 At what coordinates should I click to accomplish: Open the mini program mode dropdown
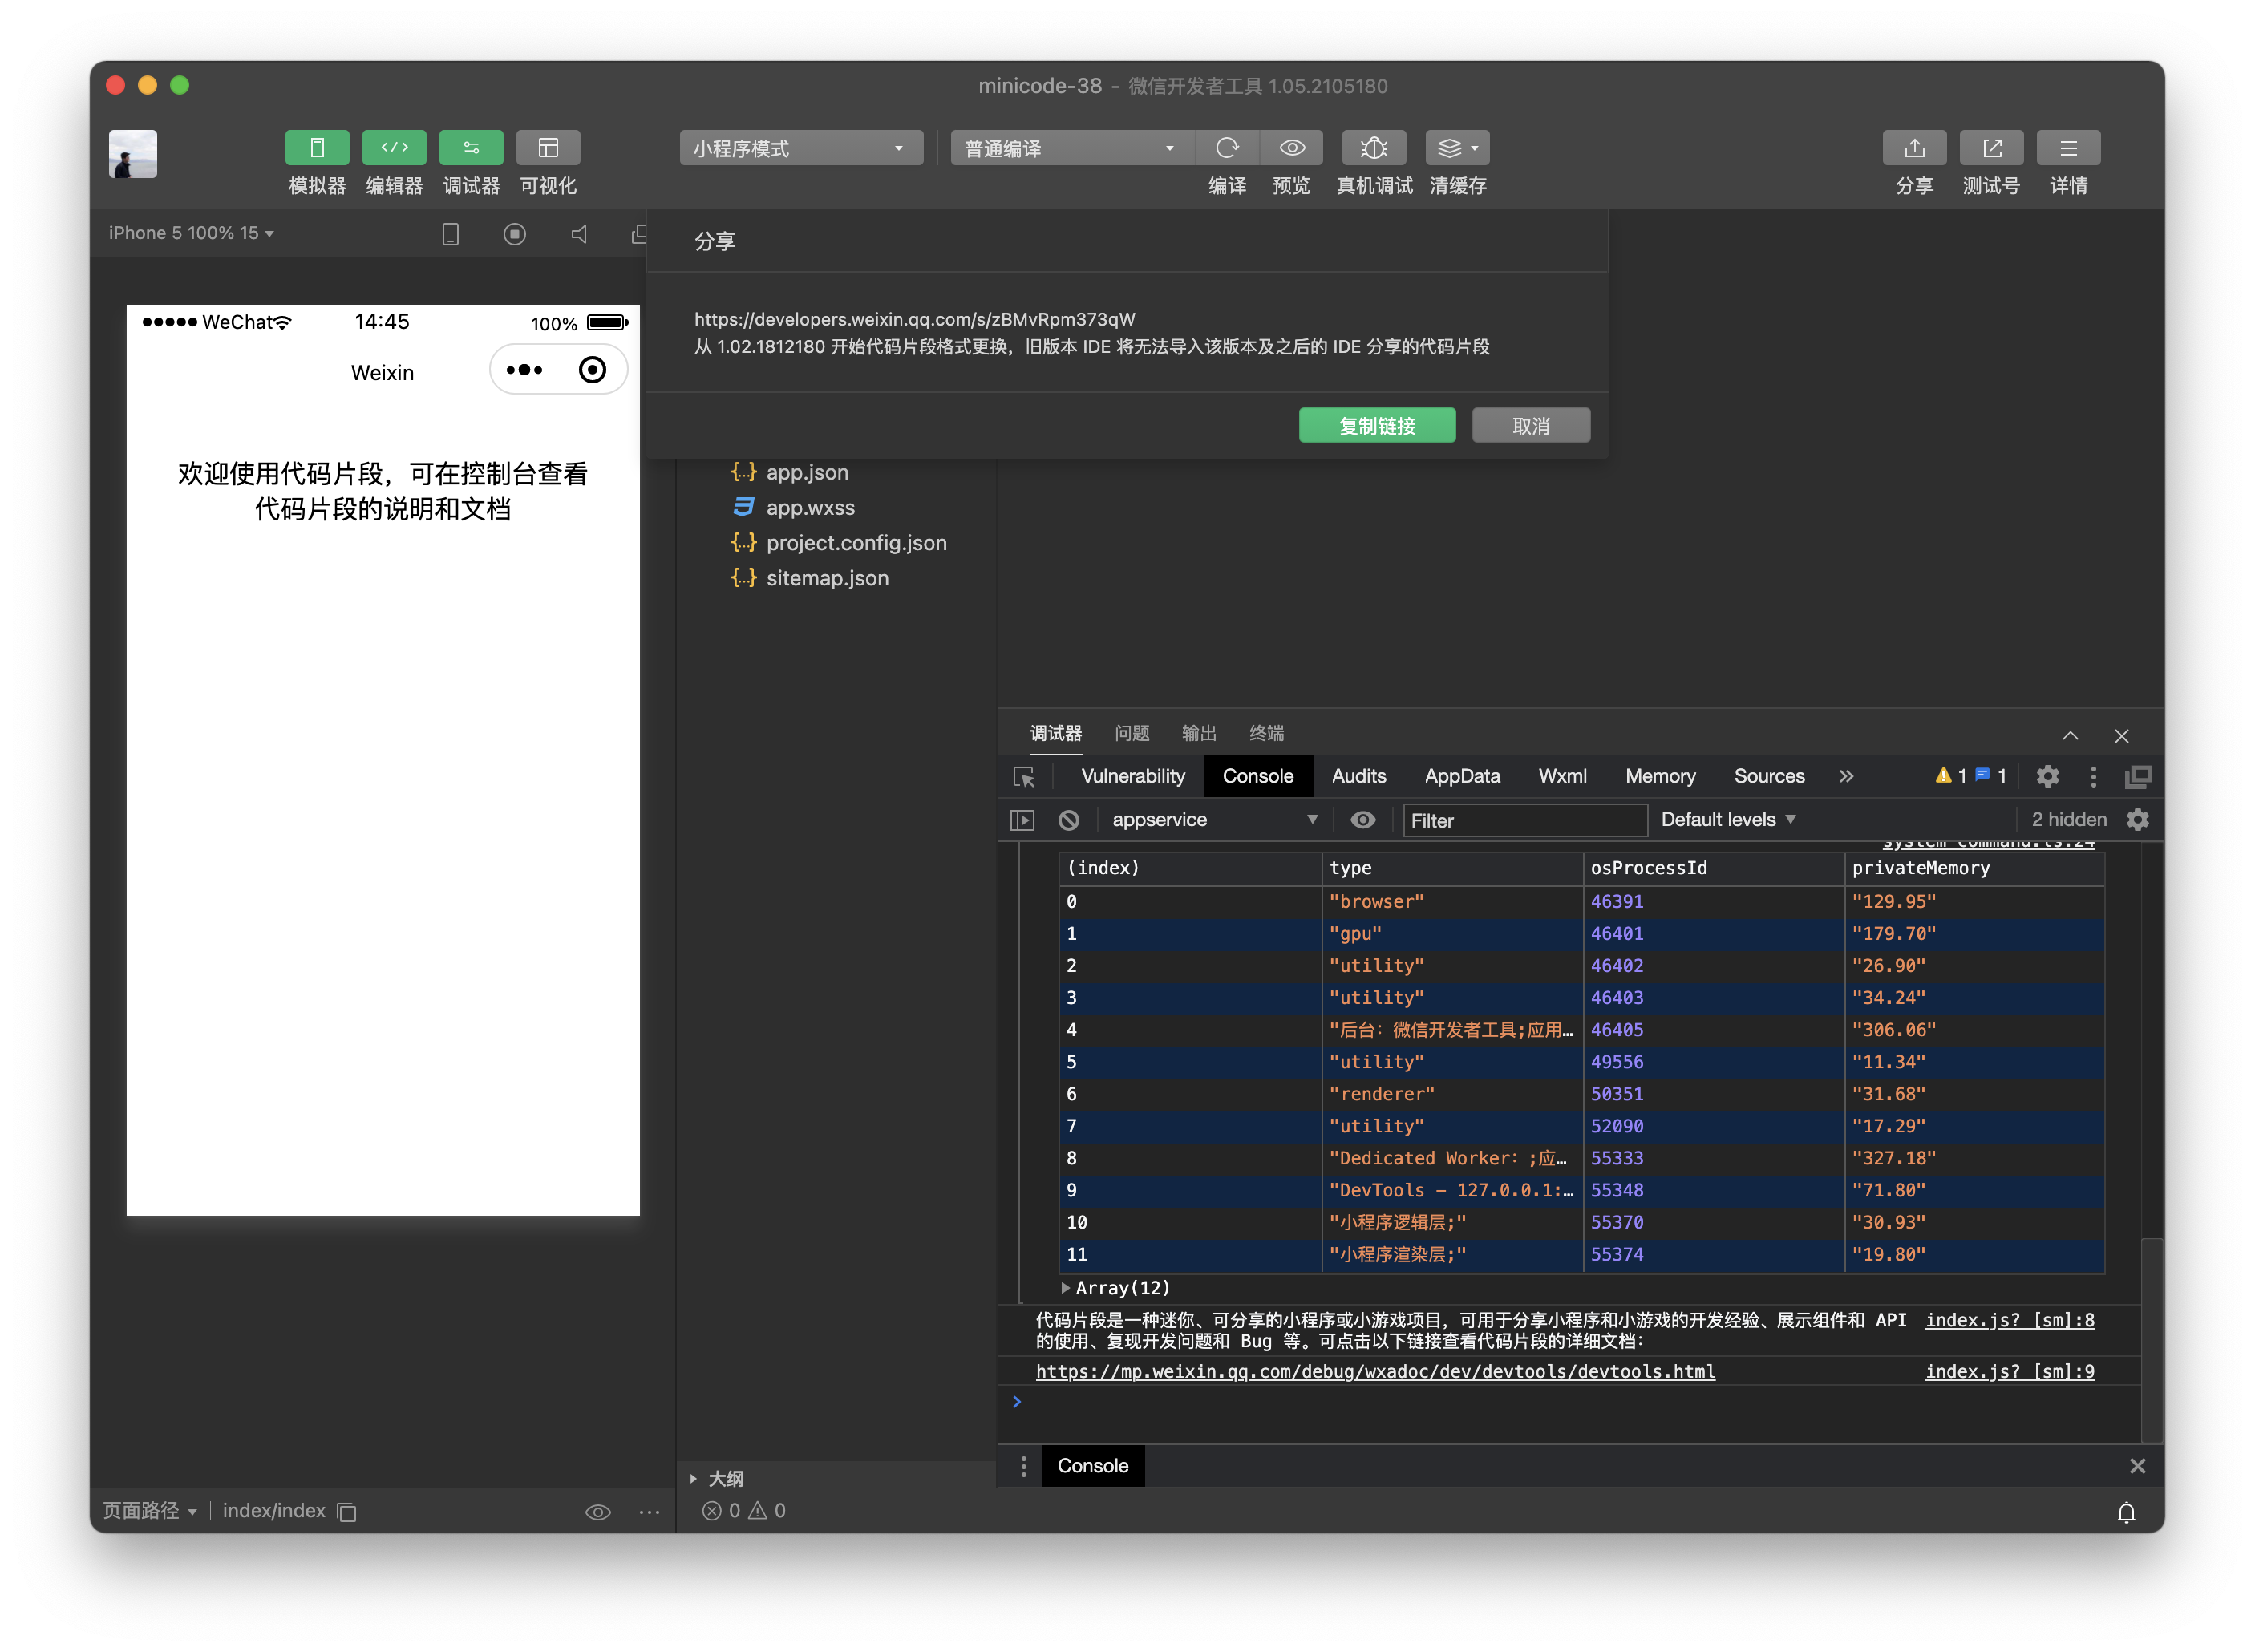pos(800,148)
